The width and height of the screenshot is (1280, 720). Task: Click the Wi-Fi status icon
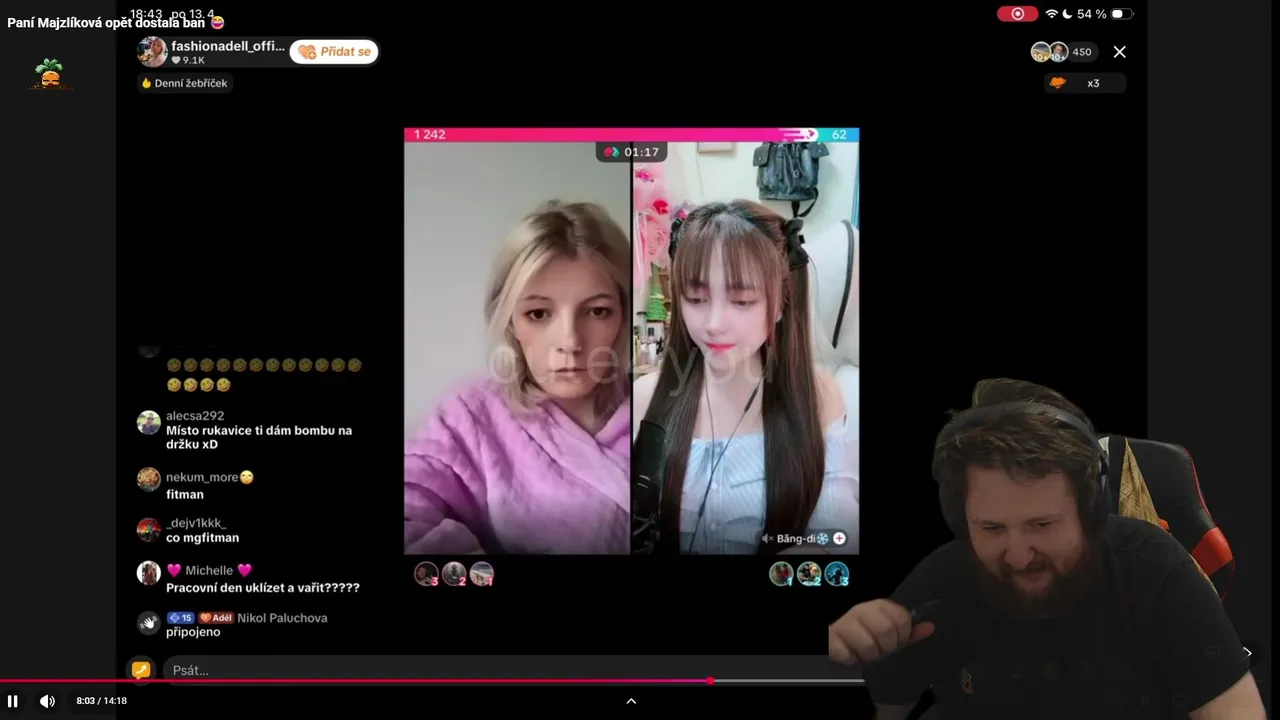click(x=1051, y=14)
